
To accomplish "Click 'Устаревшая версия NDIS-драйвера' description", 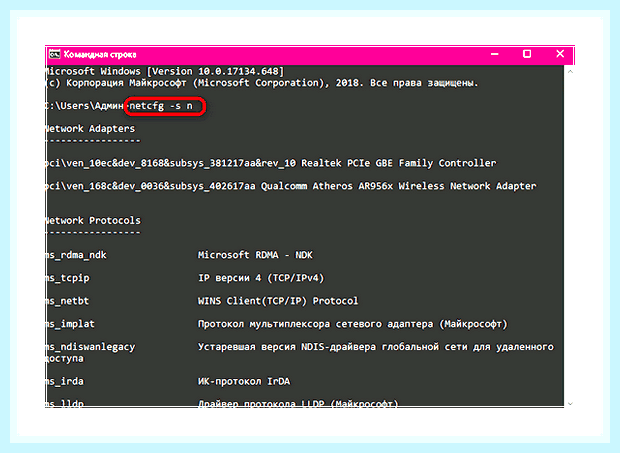I will [x=376, y=347].
